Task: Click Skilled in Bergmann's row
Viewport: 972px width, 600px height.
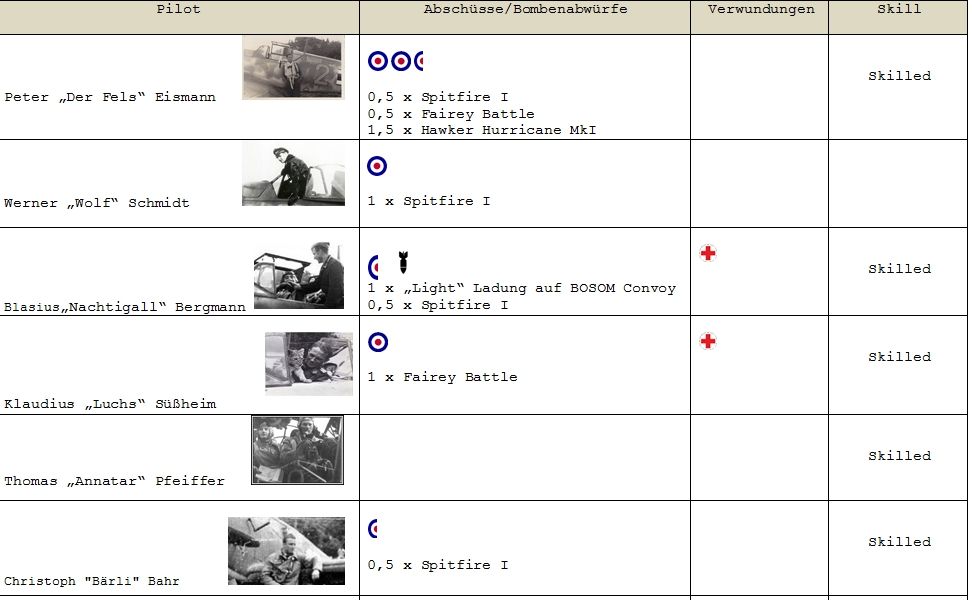Action: [x=899, y=268]
